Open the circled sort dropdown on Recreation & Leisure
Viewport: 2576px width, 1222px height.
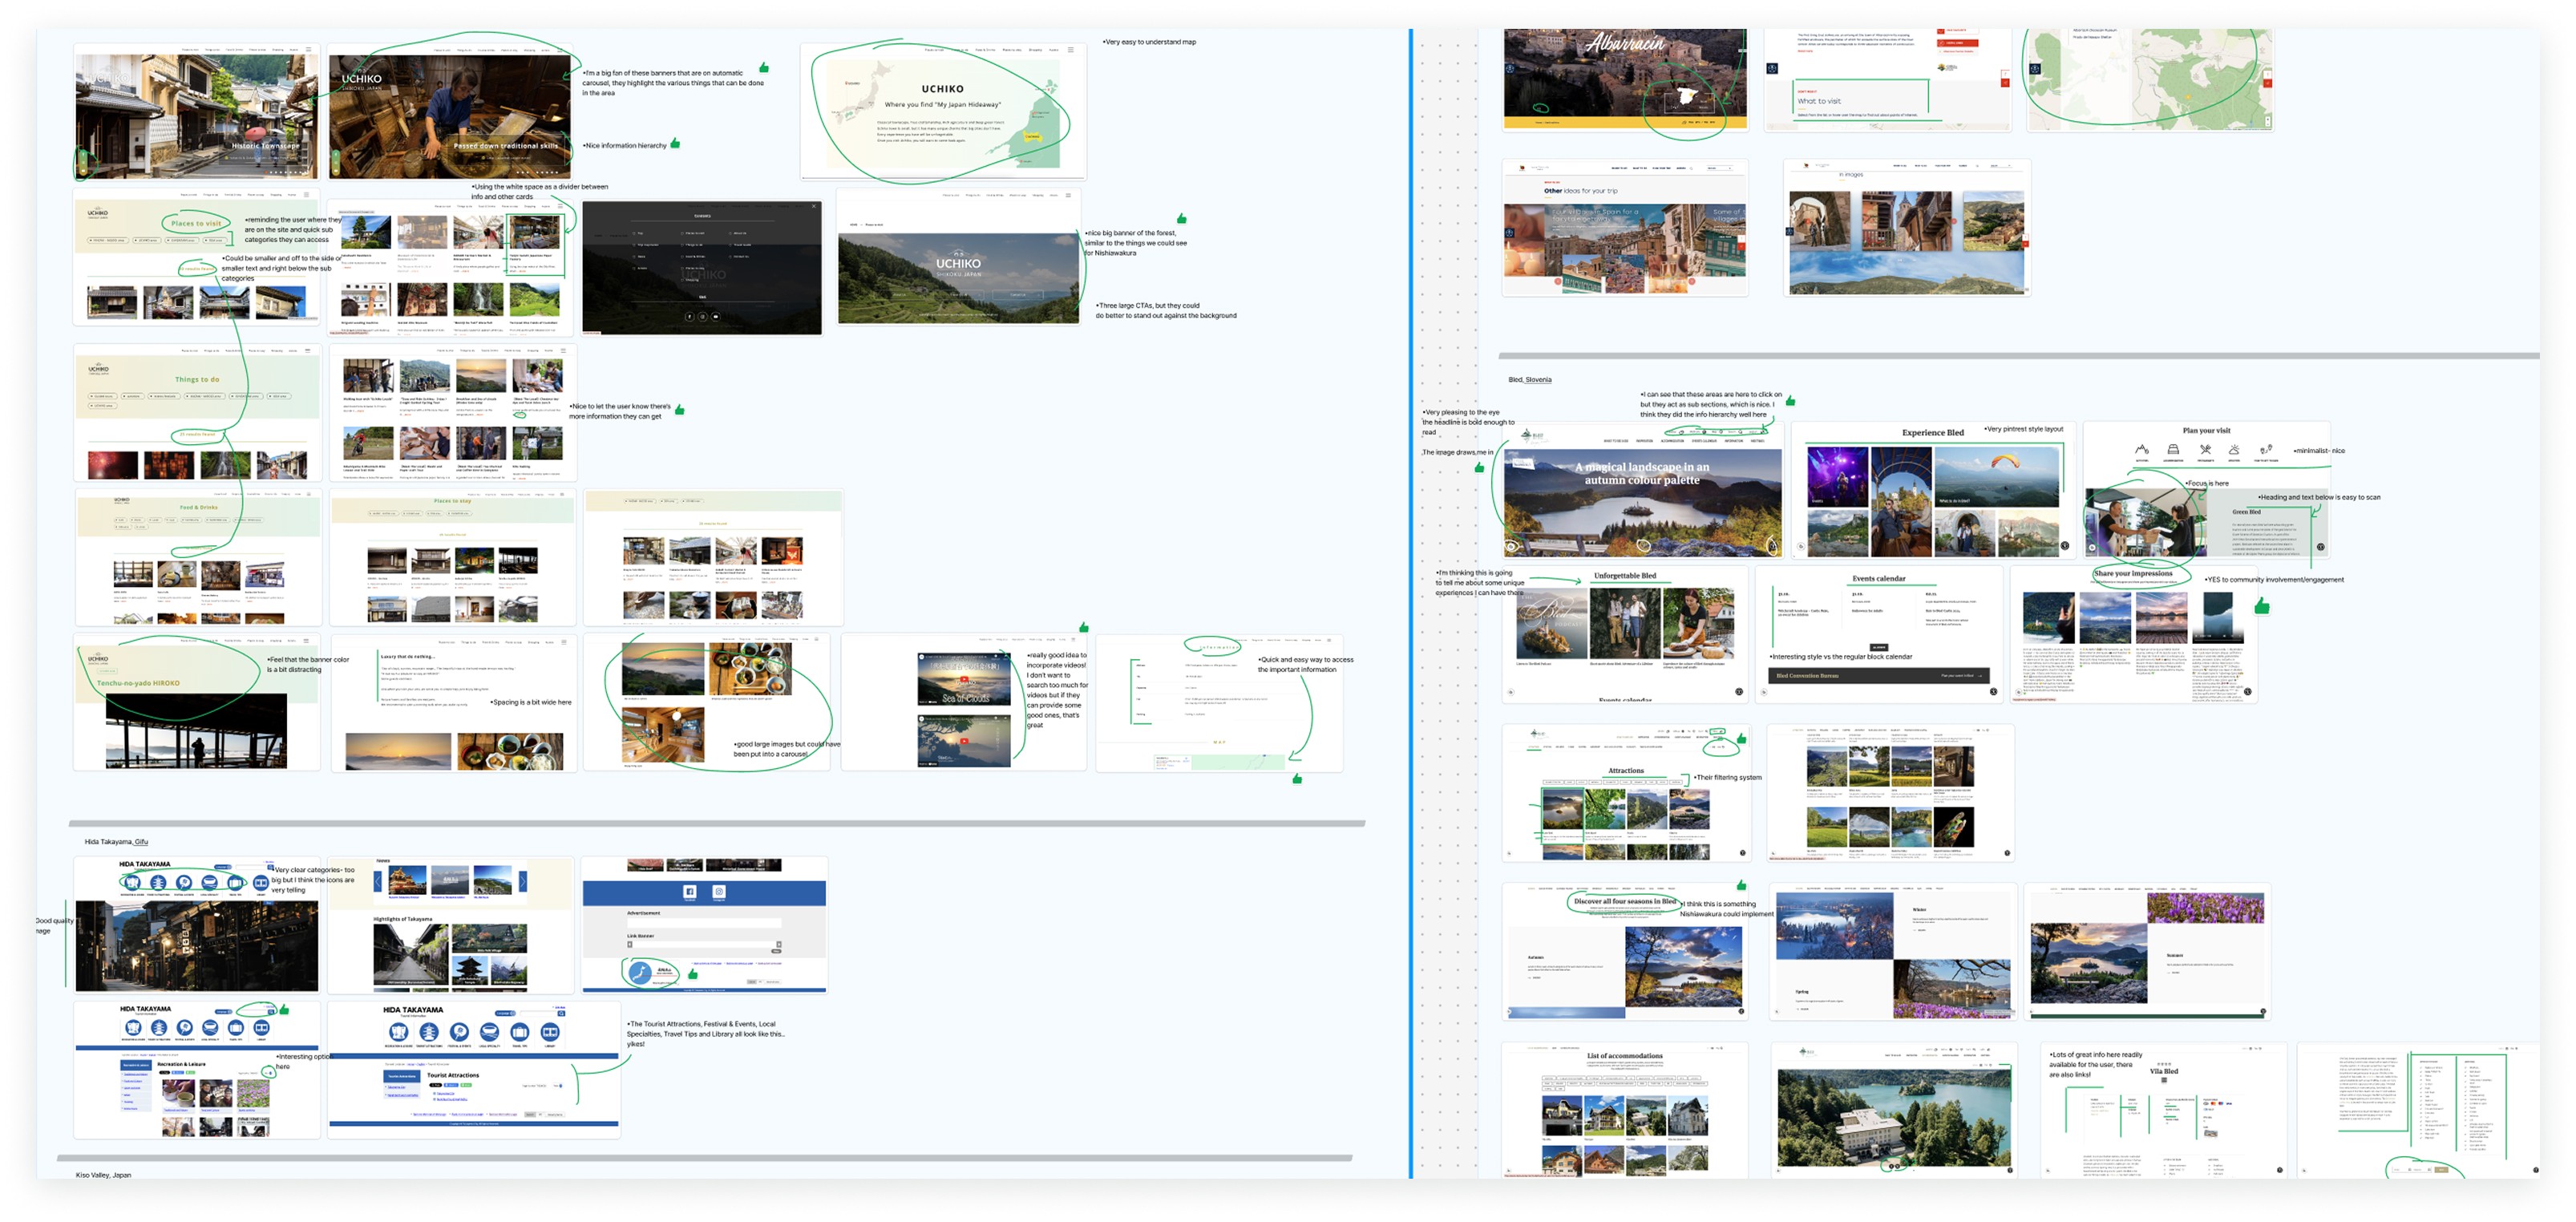pos(268,1072)
